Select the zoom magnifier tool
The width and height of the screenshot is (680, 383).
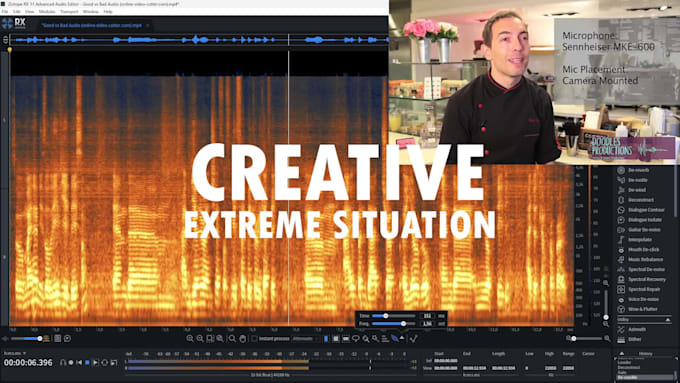[232, 338]
